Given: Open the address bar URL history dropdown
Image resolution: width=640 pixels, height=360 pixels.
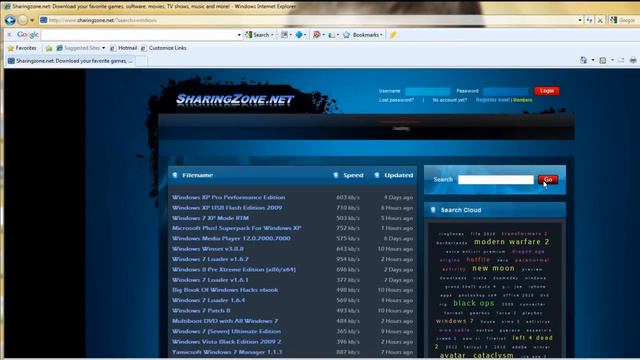Looking at the screenshot, I should pos(580,20).
